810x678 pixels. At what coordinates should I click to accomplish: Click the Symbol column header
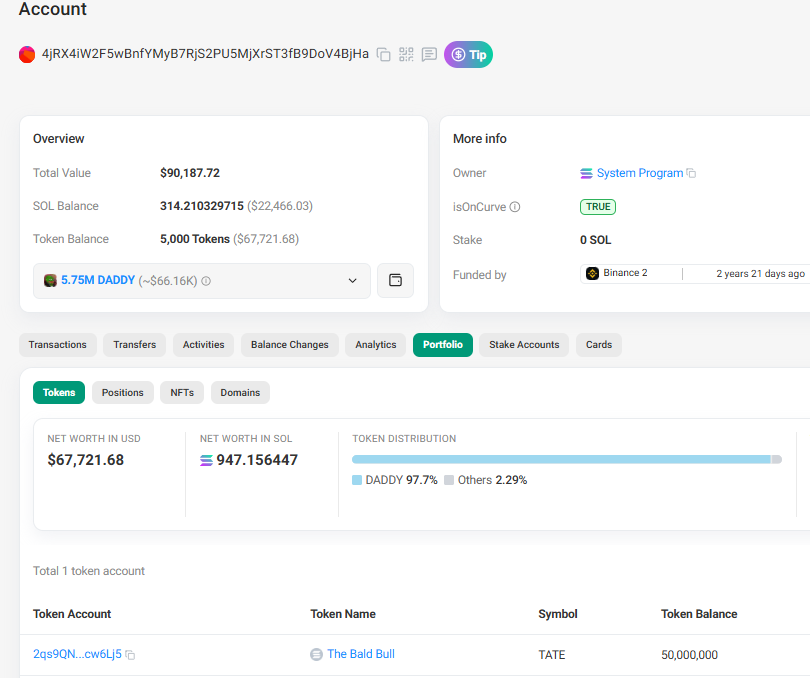pos(558,614)
